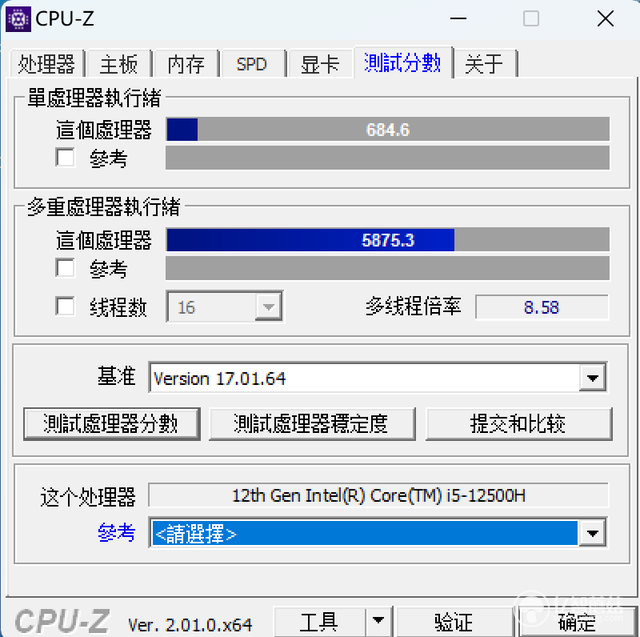640x637 pixels.
Task: Open the 关于 tab
Action: [x=484, y=64]
